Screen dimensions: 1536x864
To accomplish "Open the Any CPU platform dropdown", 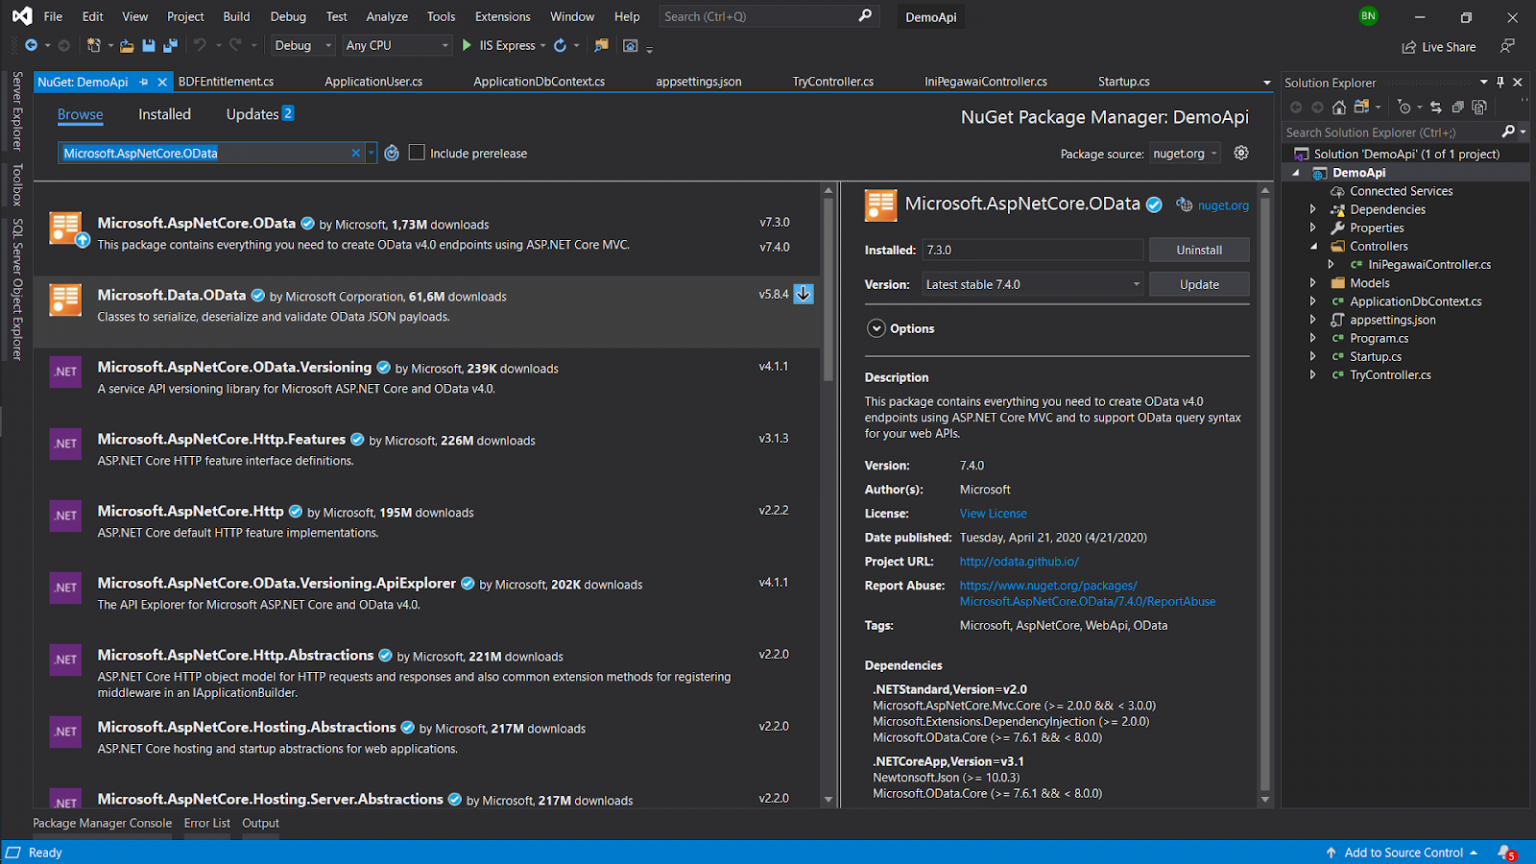I will (x=397, y=45).
